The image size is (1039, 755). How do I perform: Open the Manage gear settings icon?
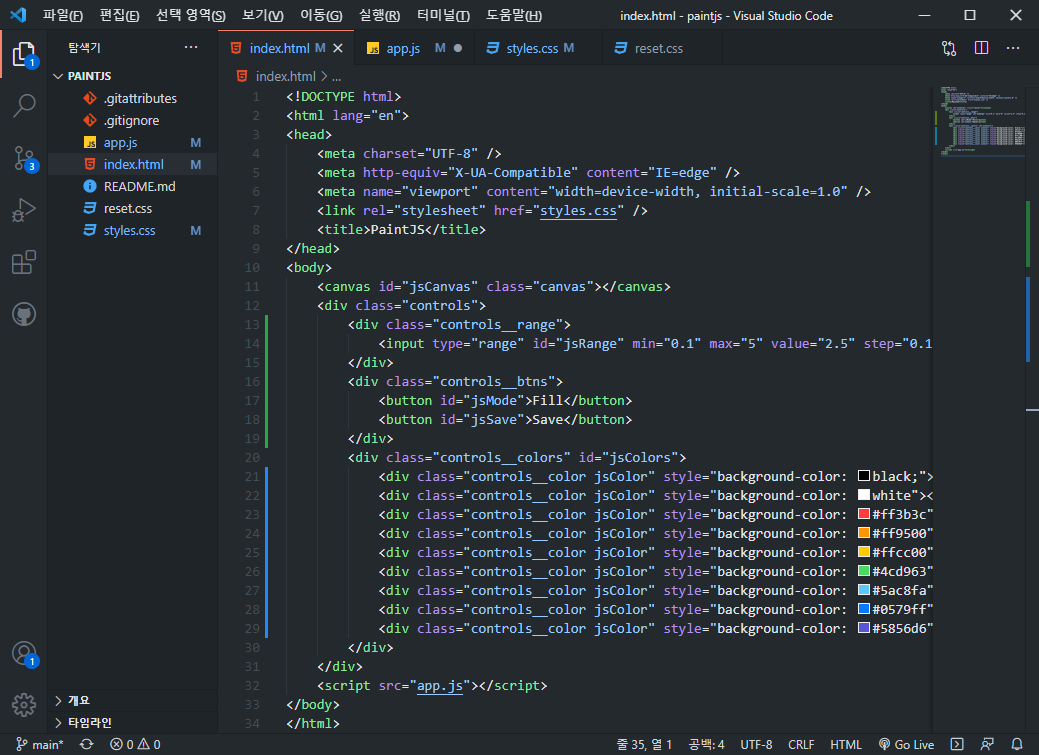pos(24,705)
